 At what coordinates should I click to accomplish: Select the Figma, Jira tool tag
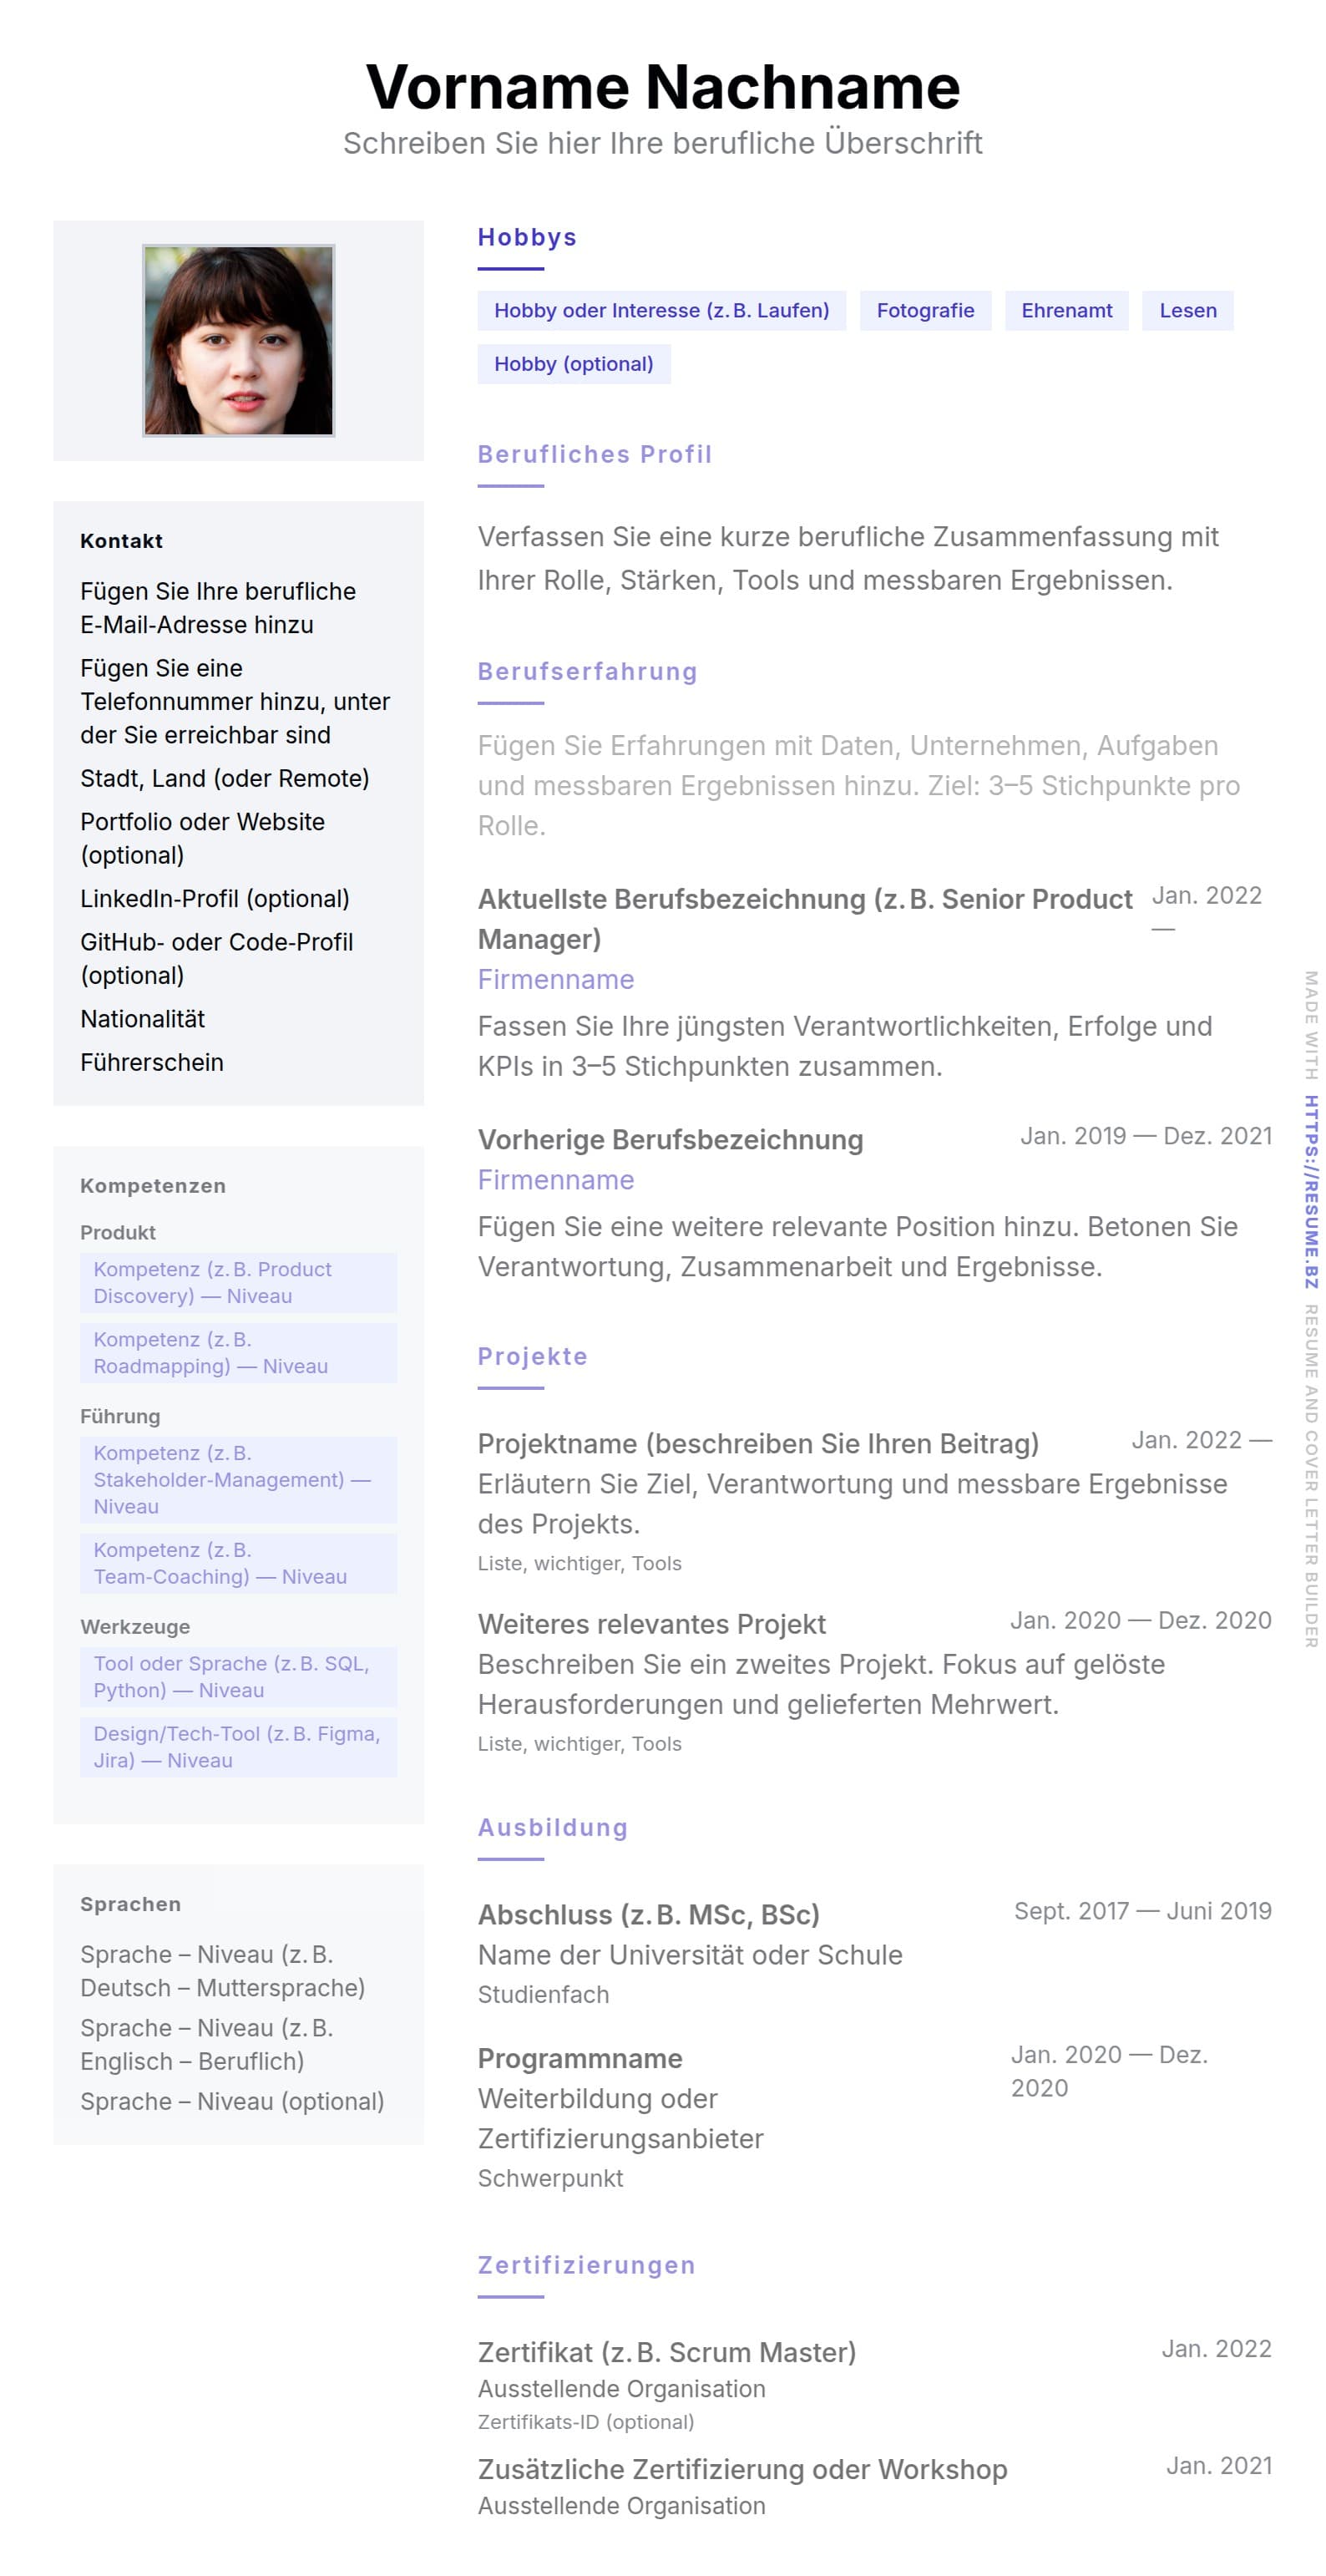237,1747
